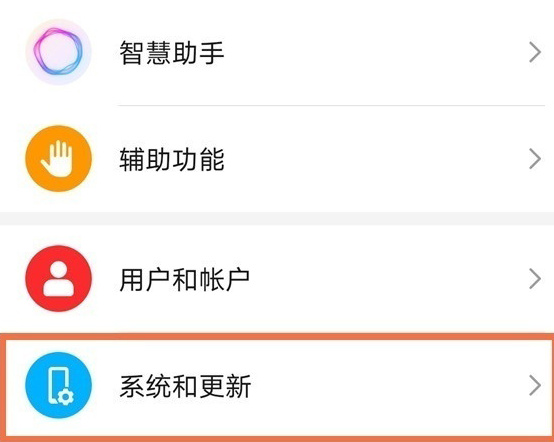Click the blank area in the 用户和帐户 row
554x442 pixels.
pyautogui.click(x=389, y=279)
